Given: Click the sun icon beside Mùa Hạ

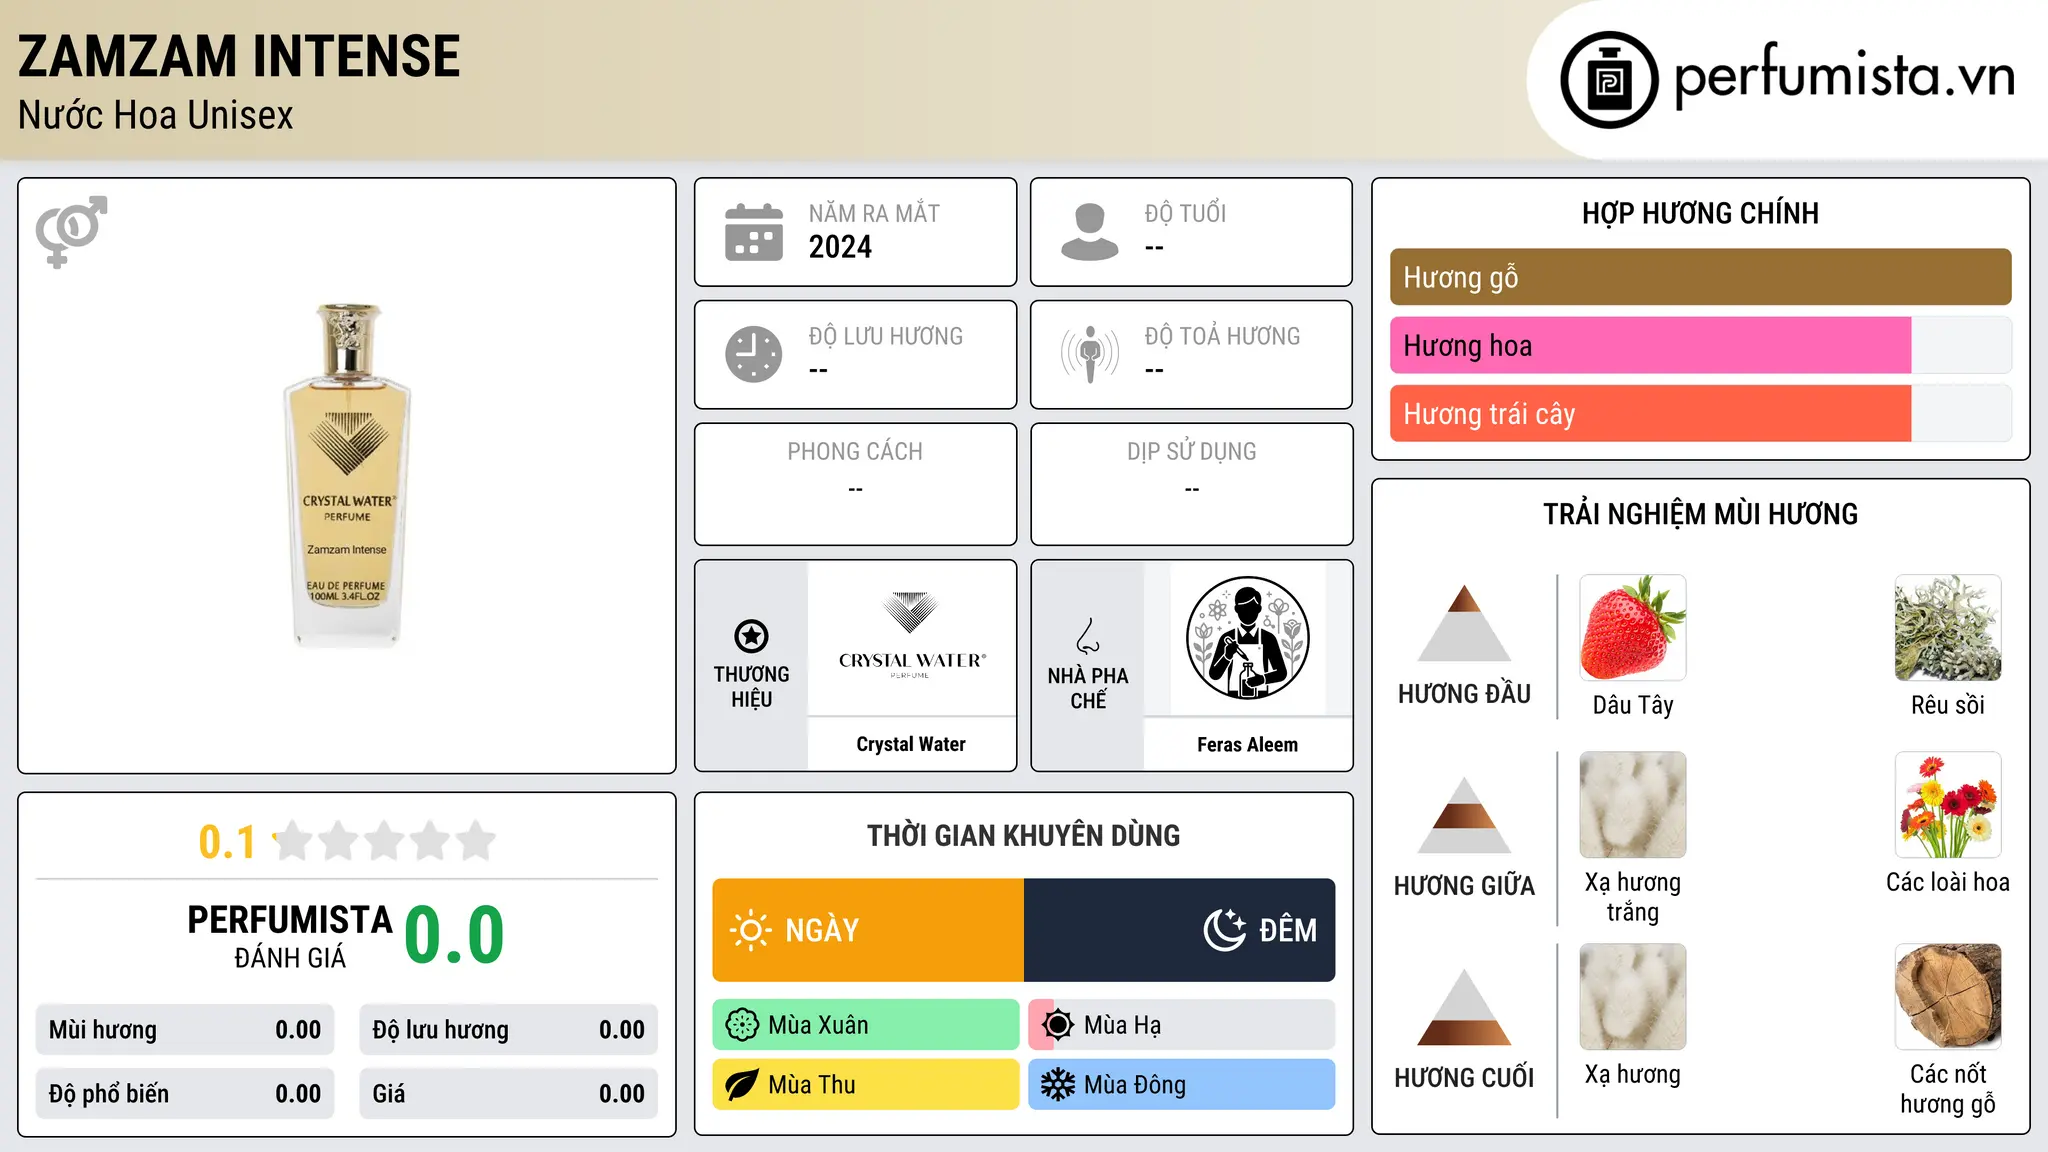Looking at the screenshot, I should coord(1058,1025).
